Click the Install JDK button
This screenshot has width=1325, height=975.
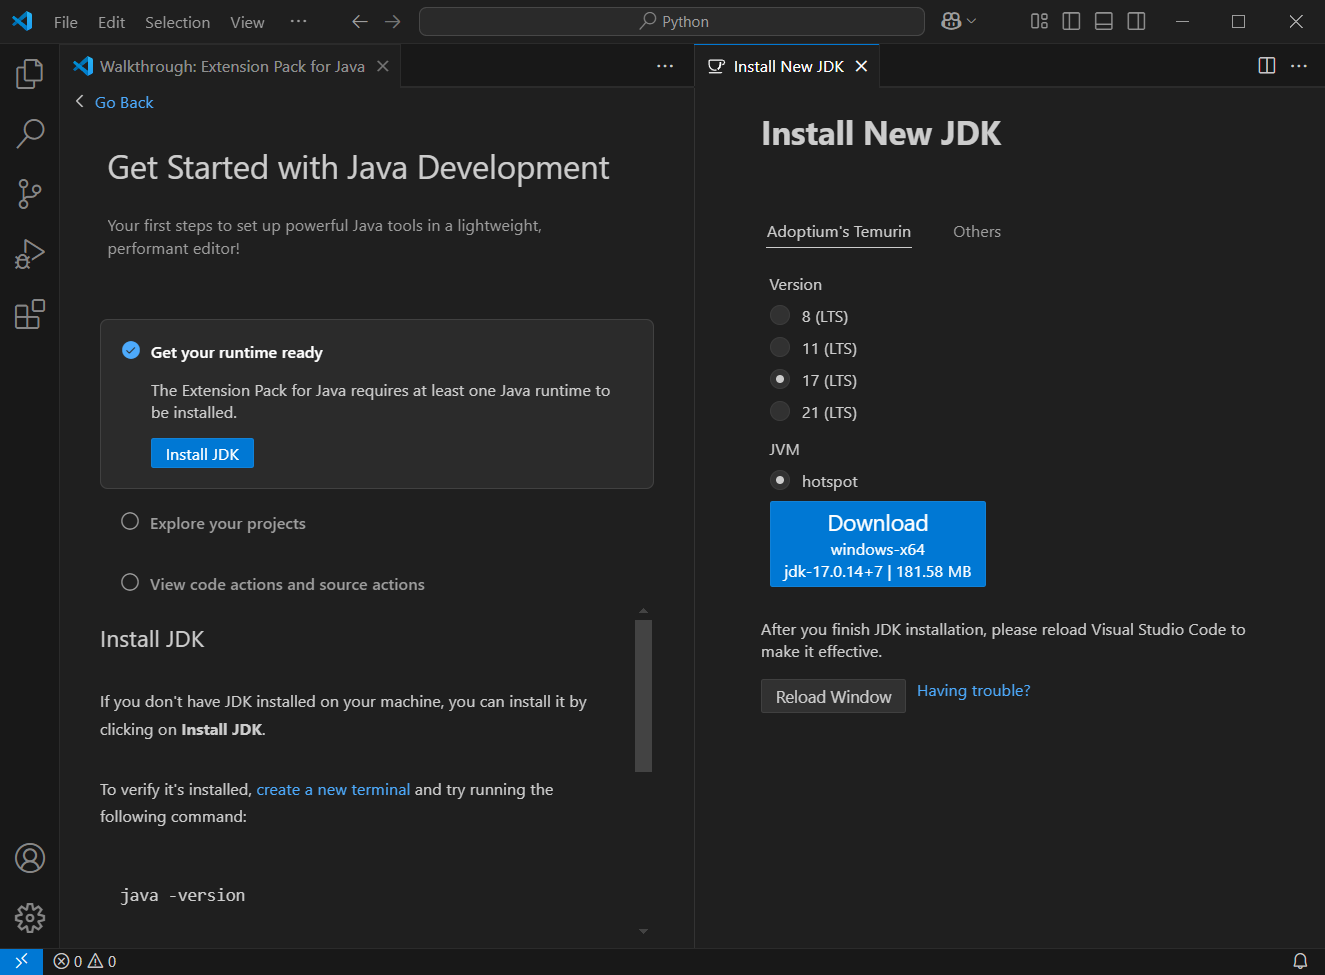click(202, 454)
